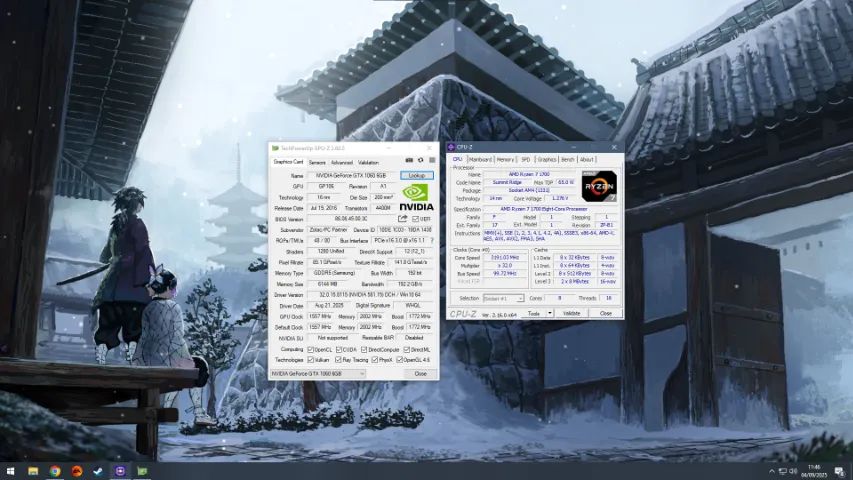Click the Ryzen 7 logo in CPU-Z
Screen dimensions: 853x480
(x=599, y=186)
